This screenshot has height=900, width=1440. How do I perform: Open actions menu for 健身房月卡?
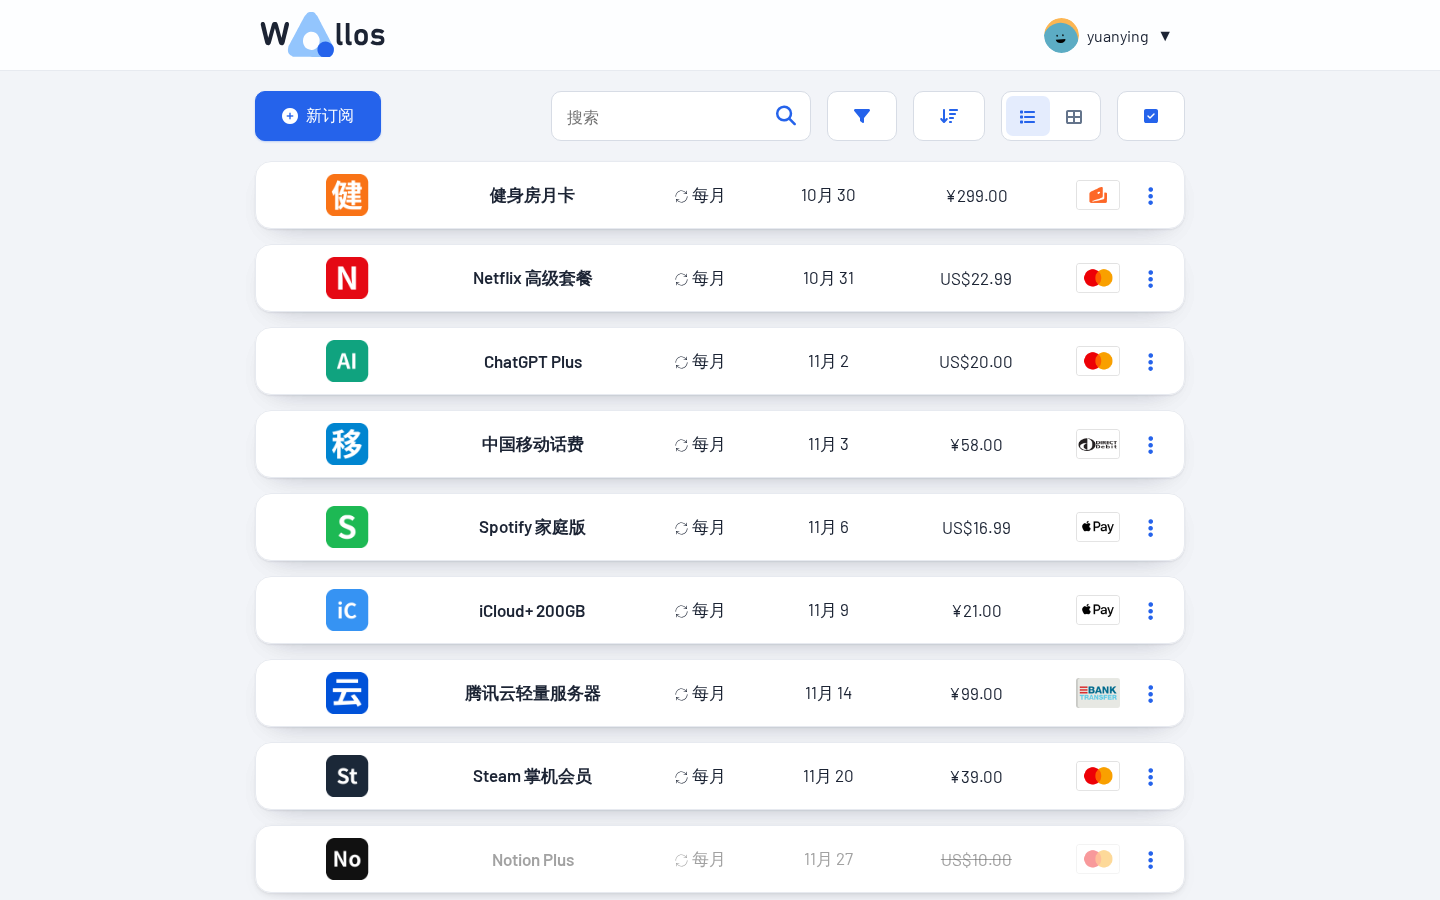(1151, 196)
